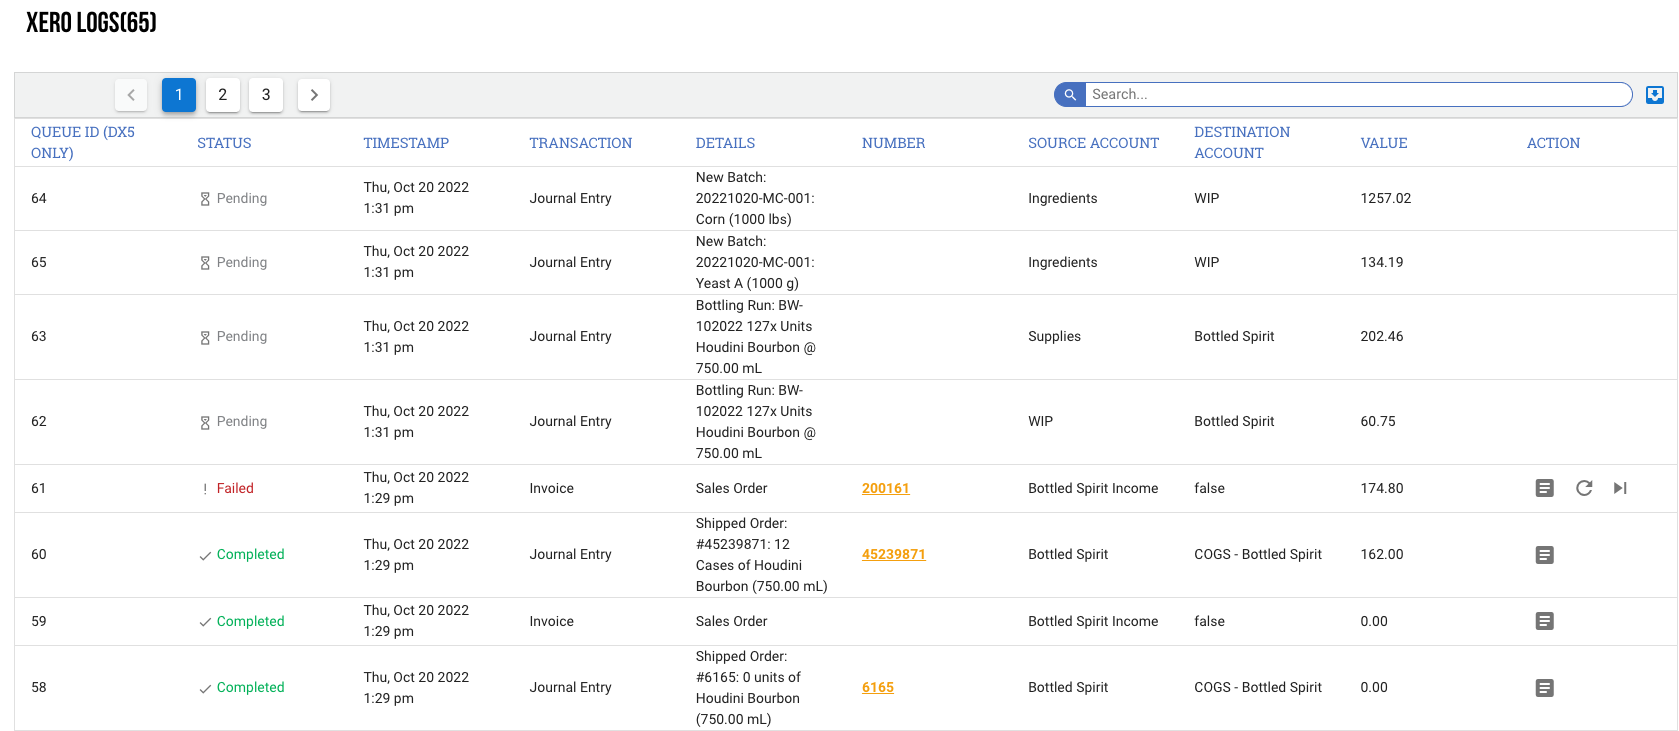Sort by Number column header
This screenshot has width=1679, height=731.
pyautogui.click(x=893, y=143)
